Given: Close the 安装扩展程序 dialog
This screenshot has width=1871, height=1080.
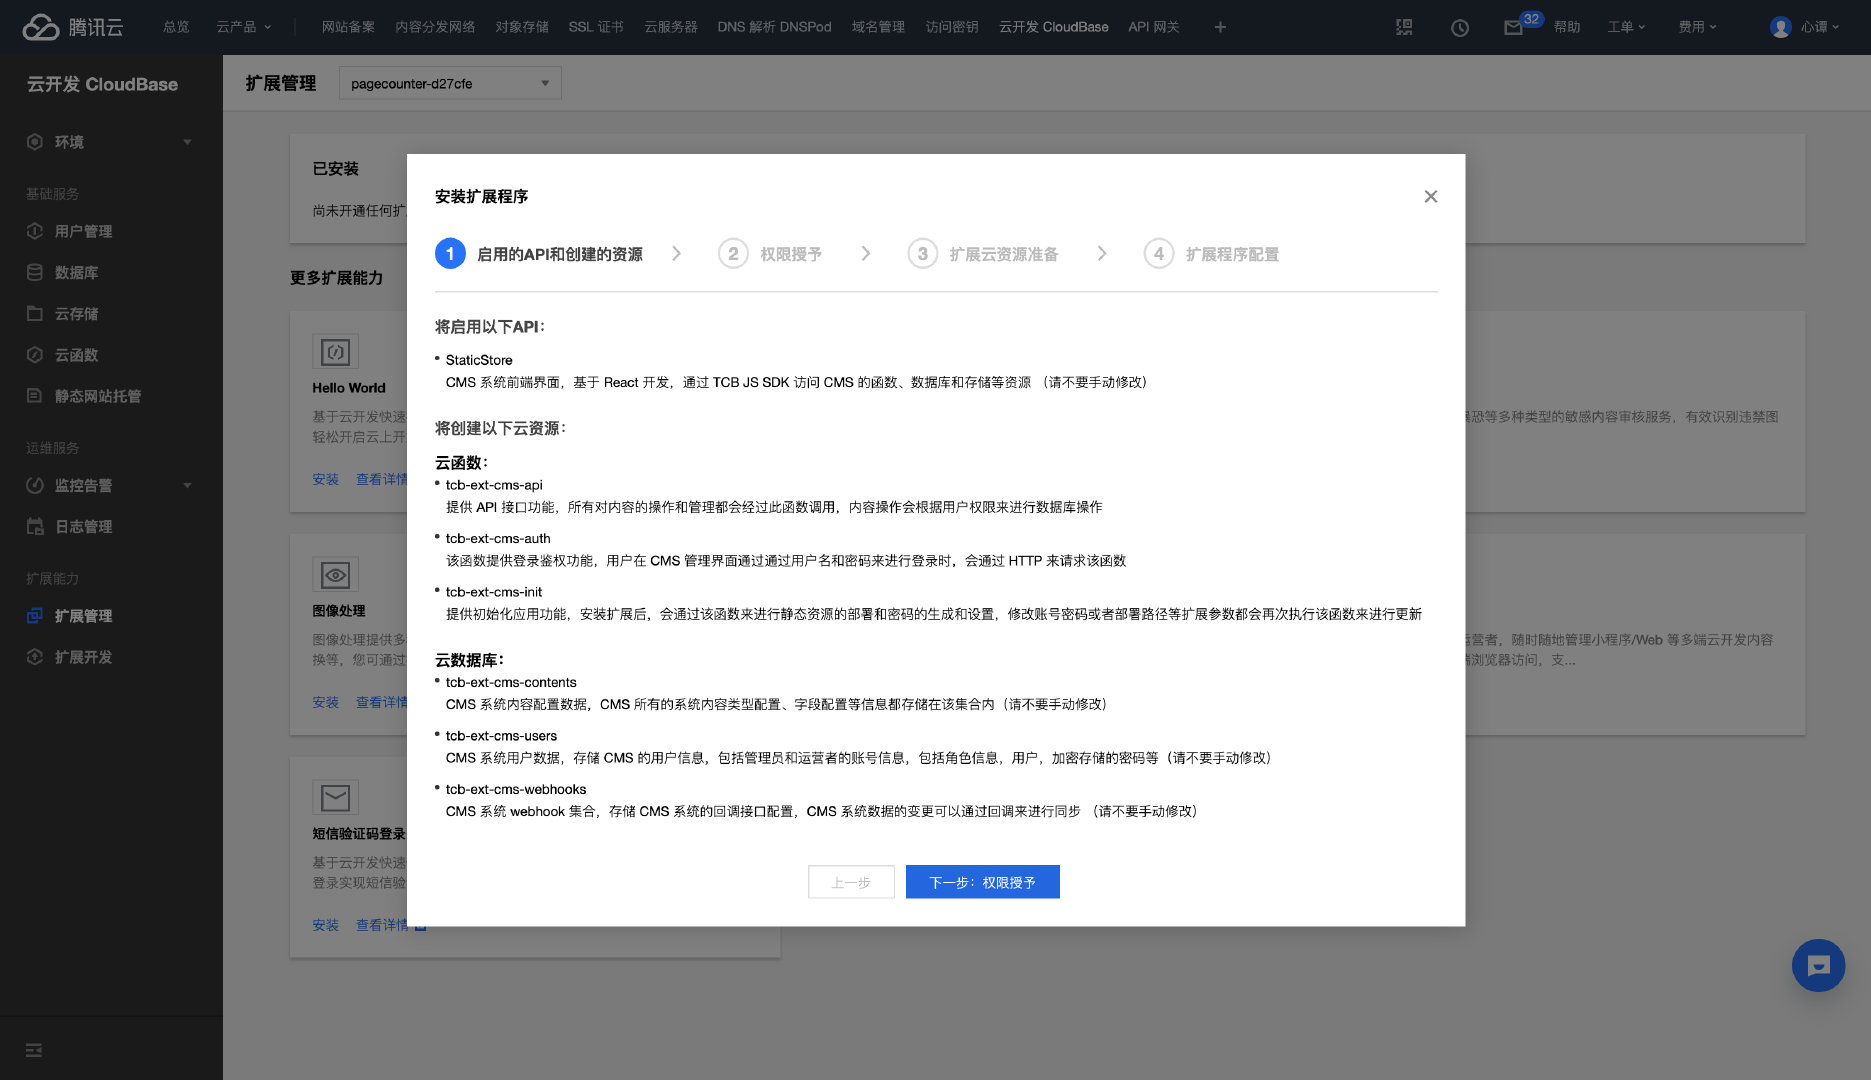Looking at the screenshot, I should point(1431,196).
